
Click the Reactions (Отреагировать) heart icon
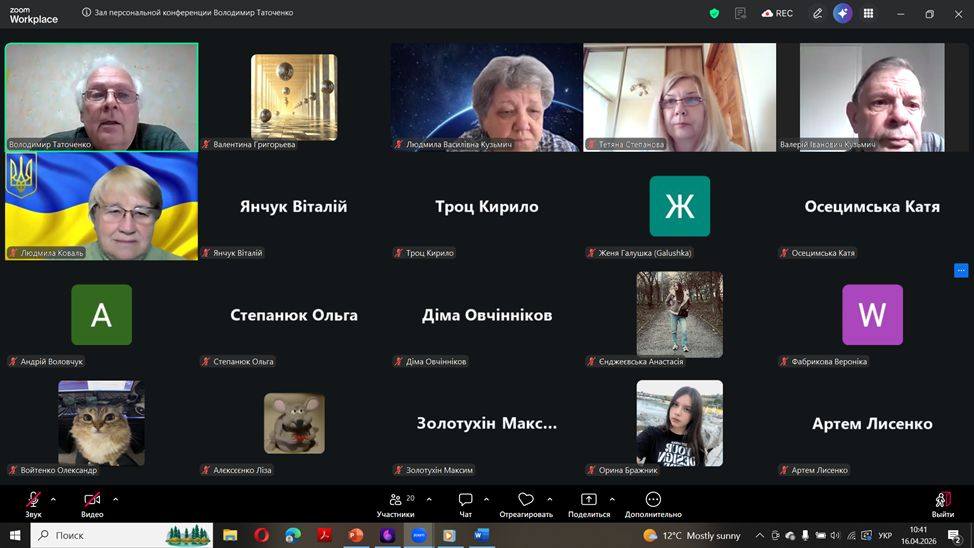(526, 500)
